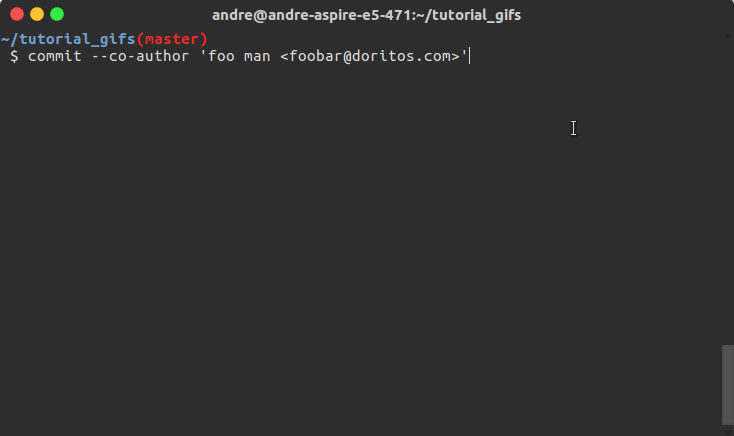734x436 pixels.
Task: Click foobar in the email address
Action: pyautogui.click(x=316, y=56)
